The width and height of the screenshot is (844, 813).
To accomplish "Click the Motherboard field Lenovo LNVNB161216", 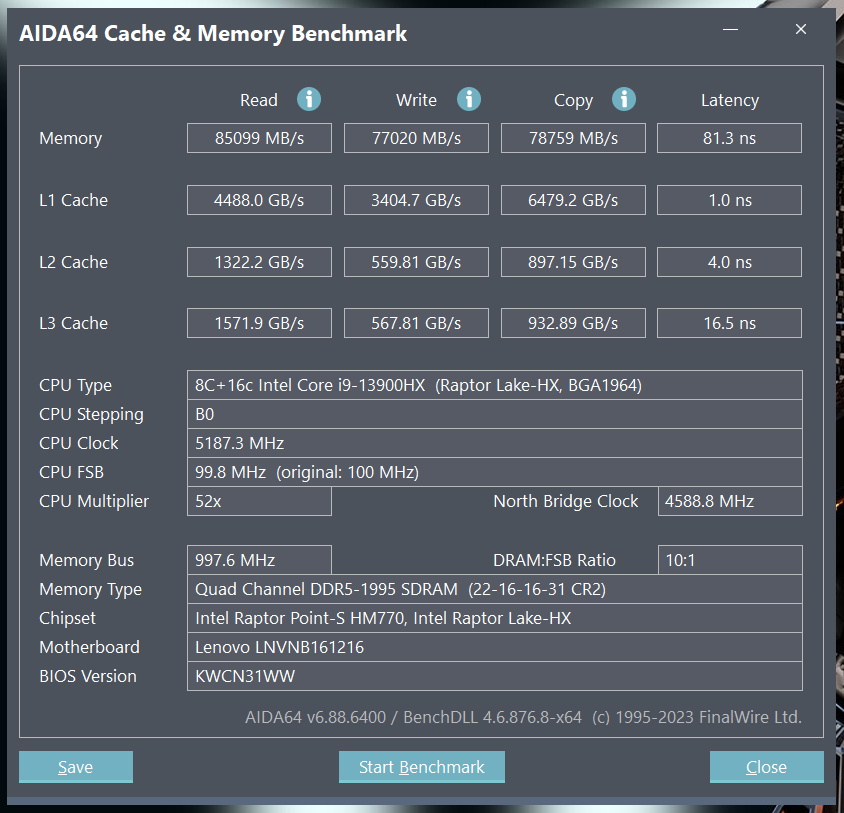I will click(495, 647).
